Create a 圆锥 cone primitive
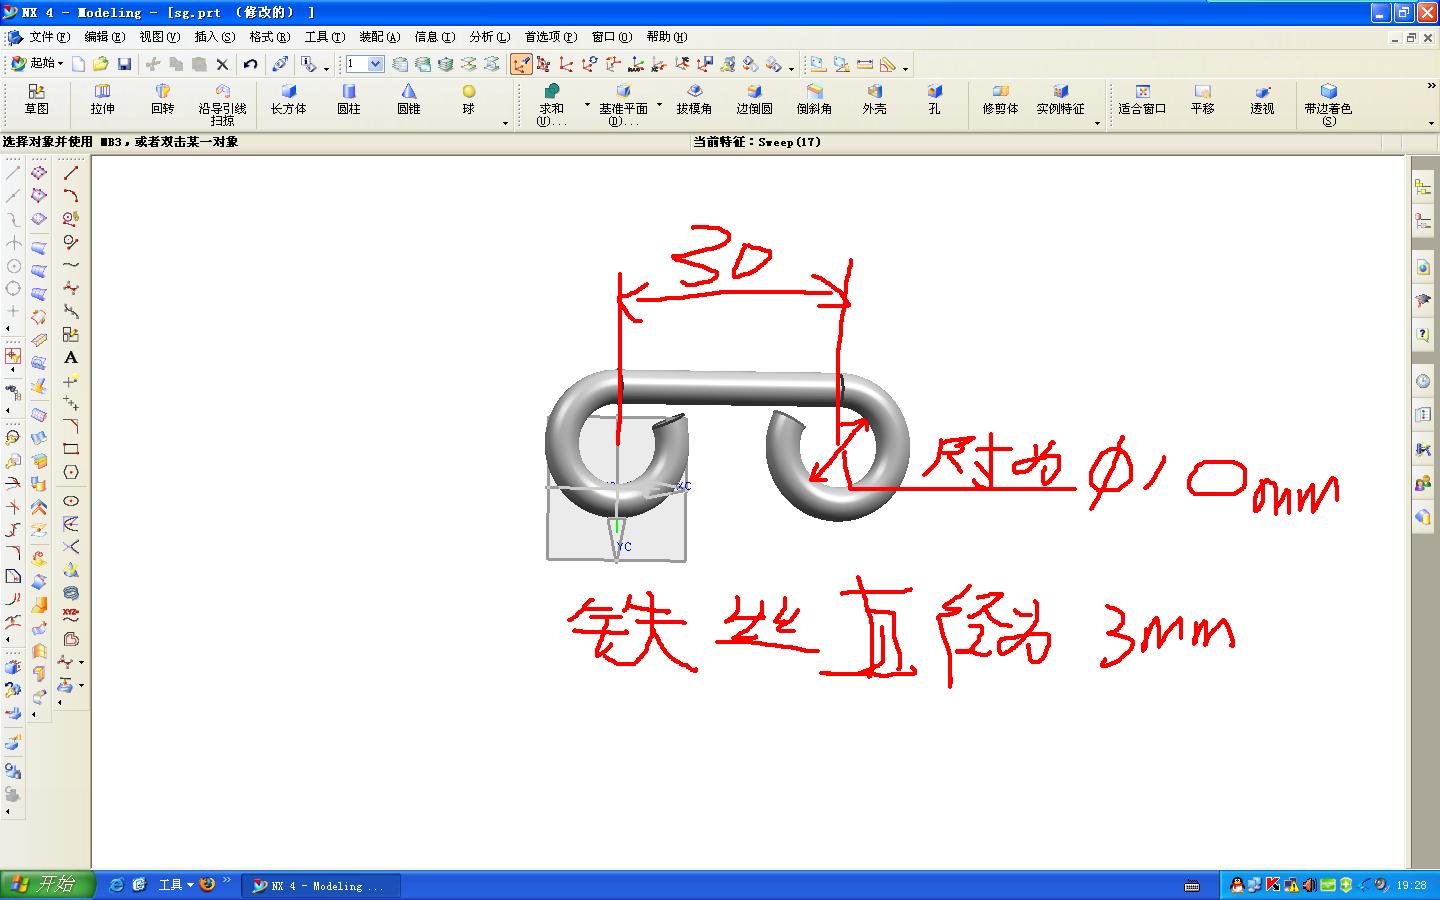The height and width of the screenshot is (900, 1440). (x=409, y=99)
